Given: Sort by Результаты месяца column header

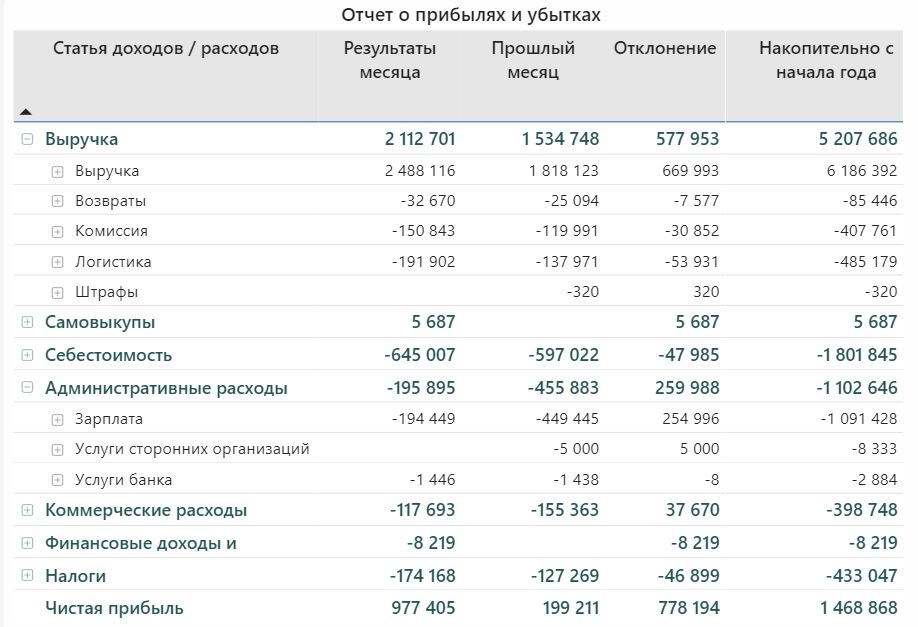Looking at the screenshot, I should coord(390,60).
